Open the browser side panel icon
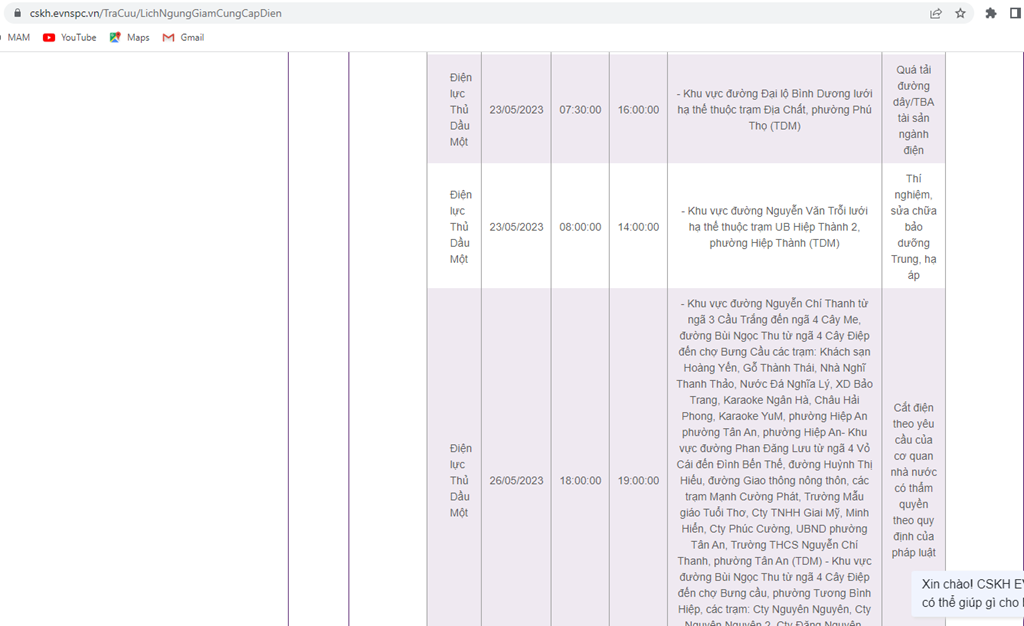The height and width of the screenshot is (626, 1024). coord(1016,13)
